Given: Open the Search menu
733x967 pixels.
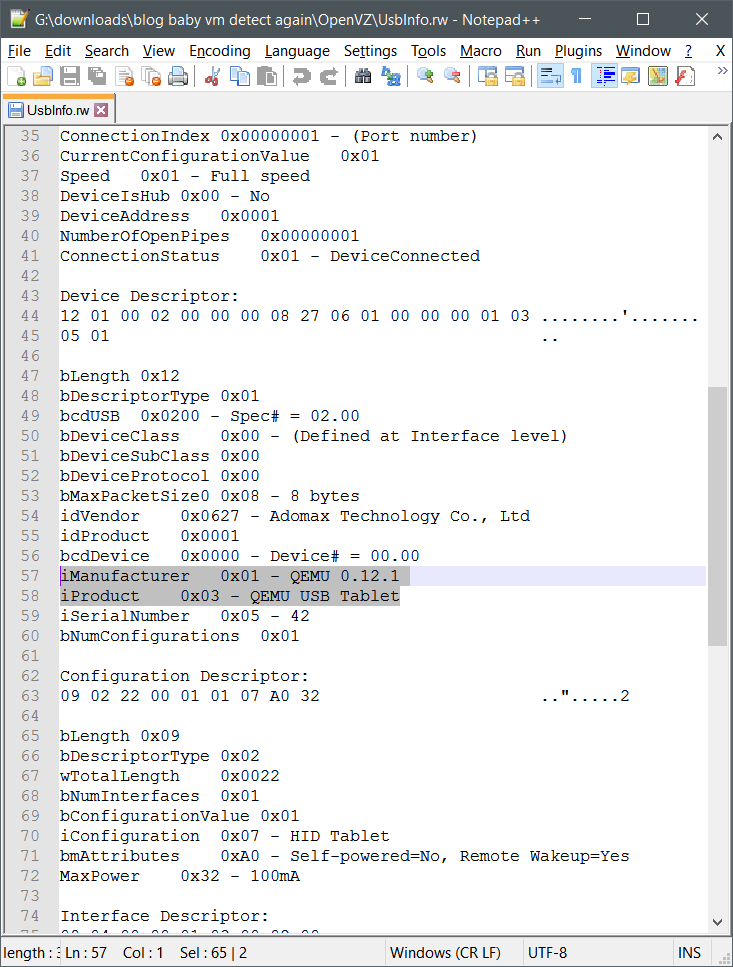Looking at the screenshot, I should [107, 51].
